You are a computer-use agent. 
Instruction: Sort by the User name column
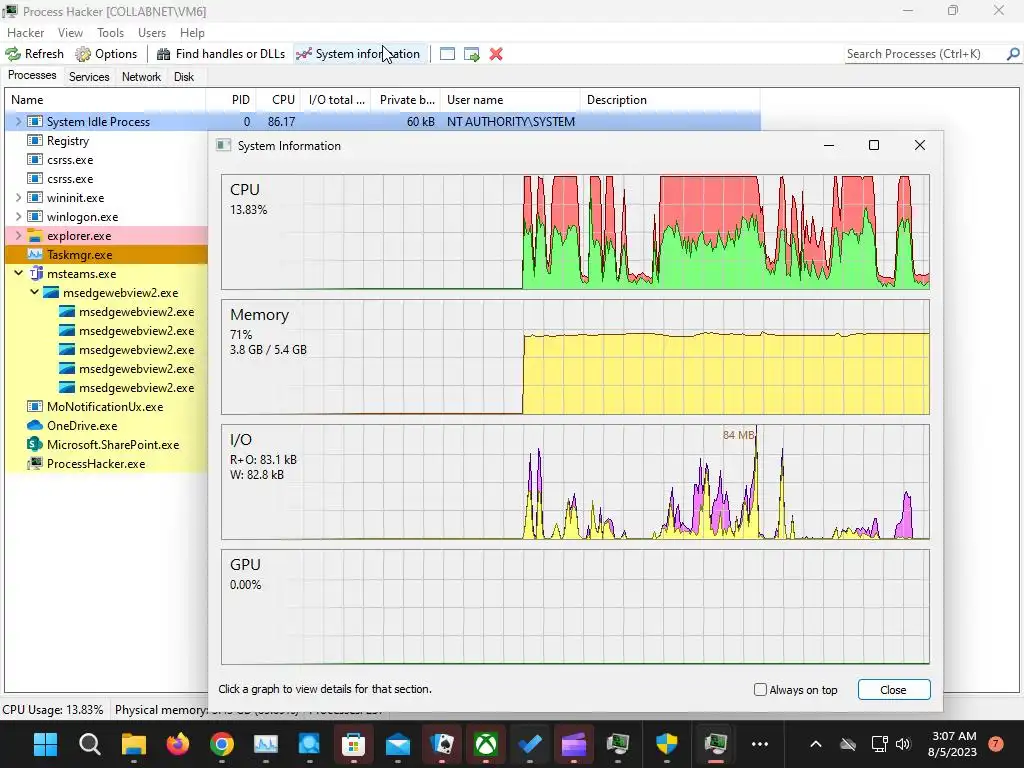click(x=510, y=100)
